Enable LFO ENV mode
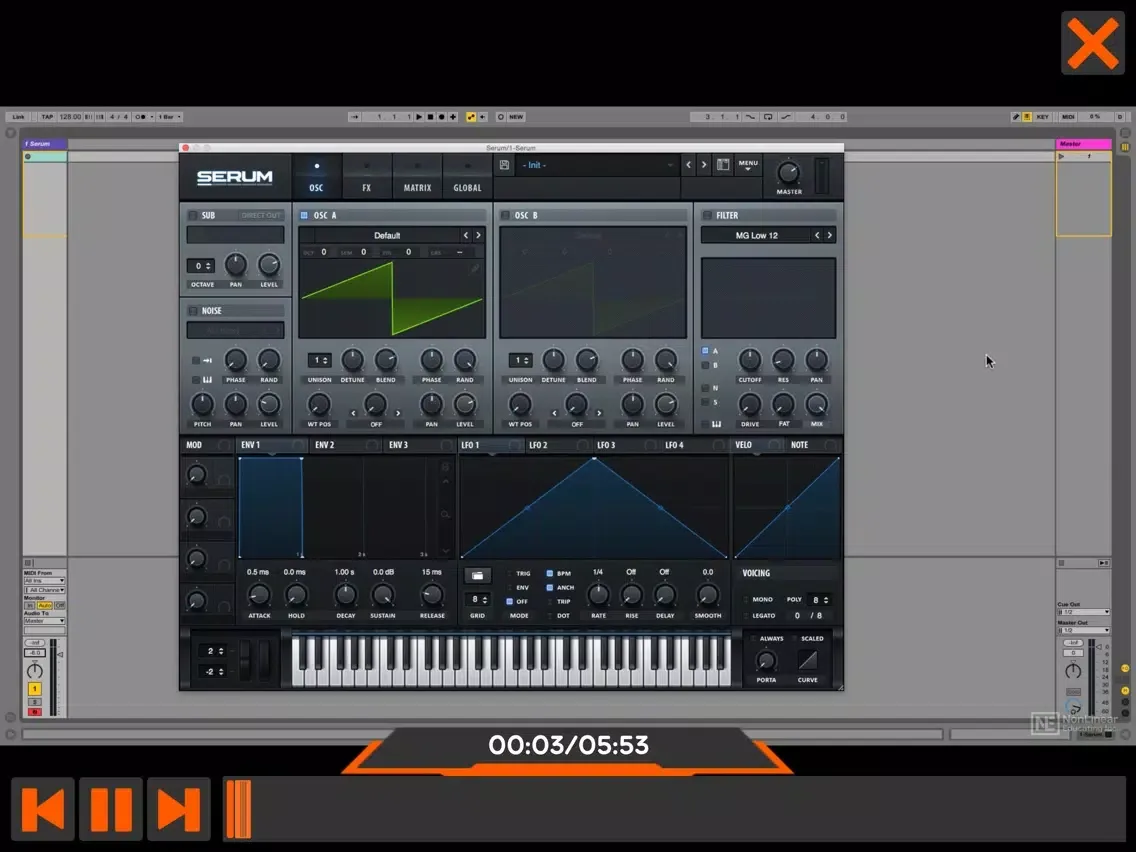The image size is (1136, 852). pyautogui.click(x=510, y=588)
